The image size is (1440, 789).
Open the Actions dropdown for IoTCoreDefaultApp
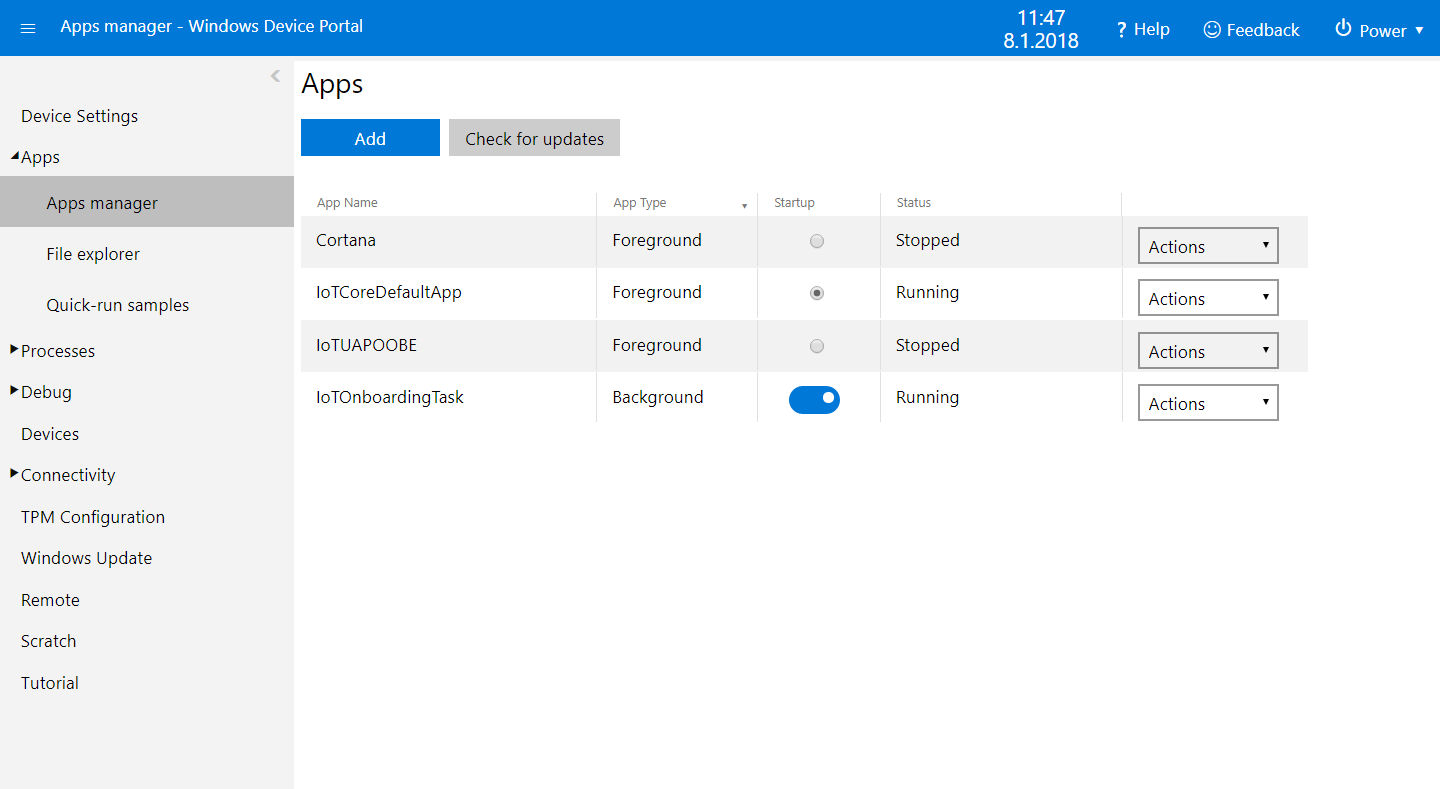click(x=1208, y=298)
